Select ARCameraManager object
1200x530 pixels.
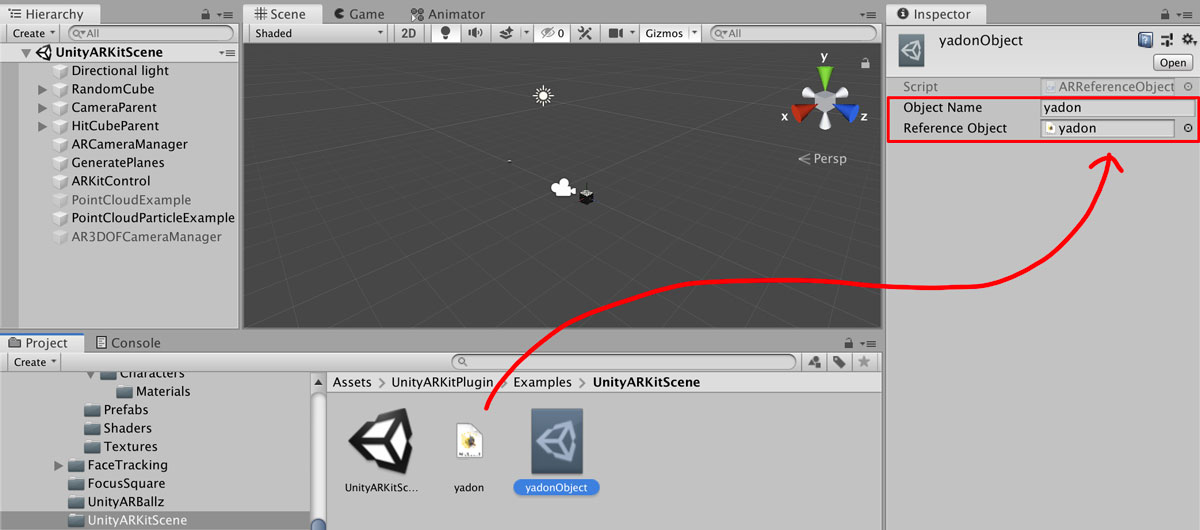click(x=130, y=144)
